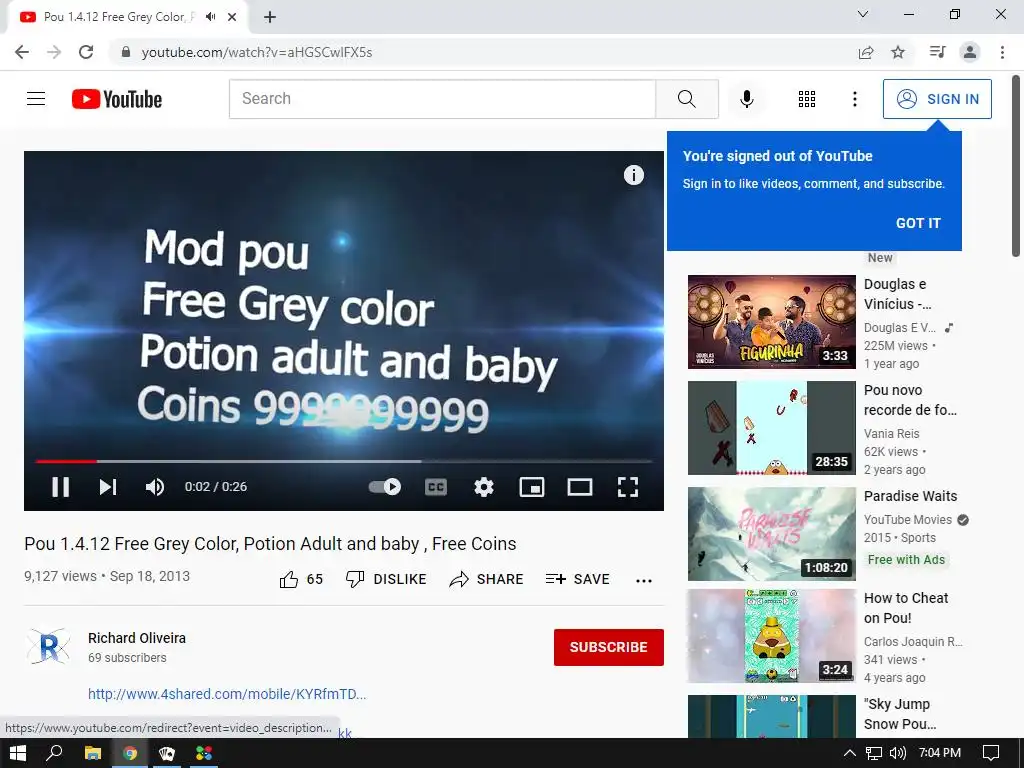Open Richard Oliveira channel avatar
The height and width of the screenshot is (768, 1024).
[x=48, y=647]
